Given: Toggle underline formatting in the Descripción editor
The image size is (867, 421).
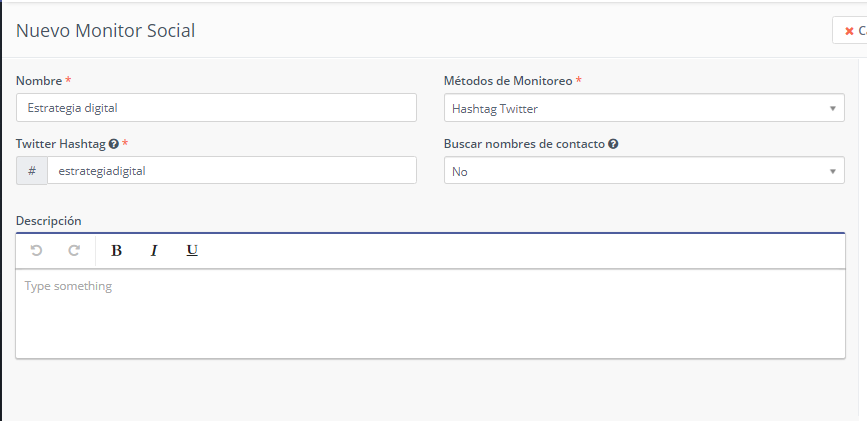Looking at the screenshot, I should coord(192,251).
